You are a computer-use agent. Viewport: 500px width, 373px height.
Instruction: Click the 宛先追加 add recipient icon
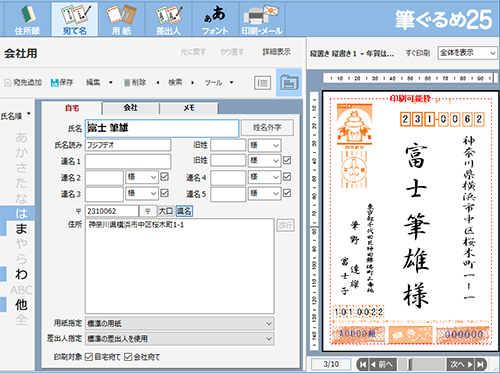tap(7, 83)
